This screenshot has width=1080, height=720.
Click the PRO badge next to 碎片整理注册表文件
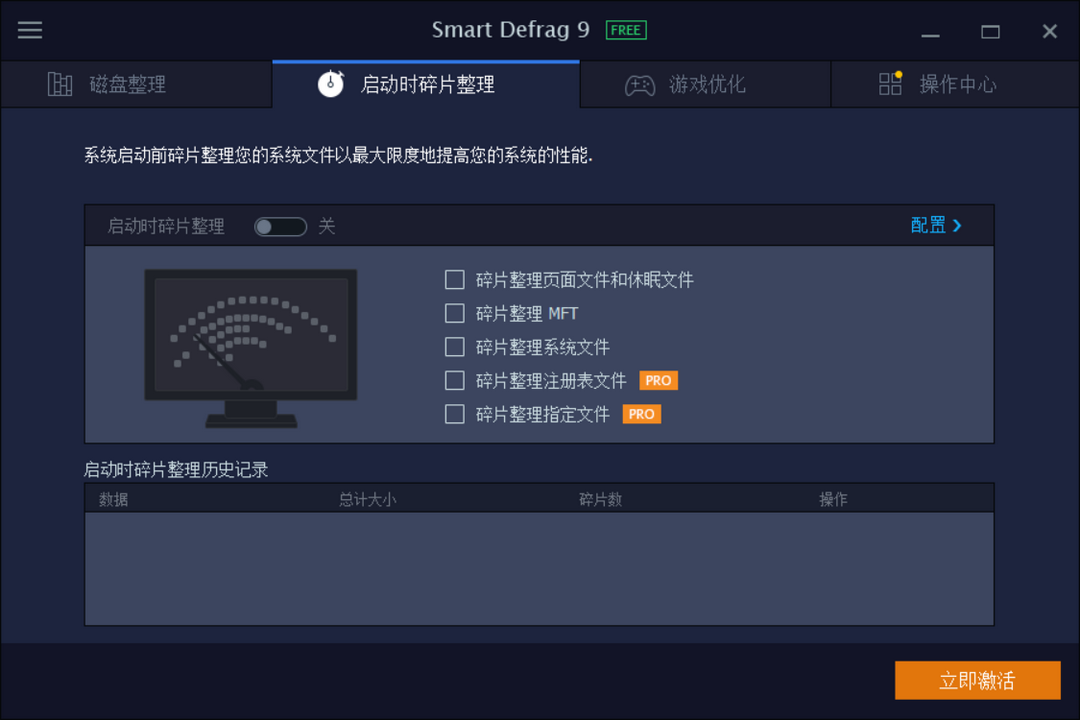(x=658, y=380)
